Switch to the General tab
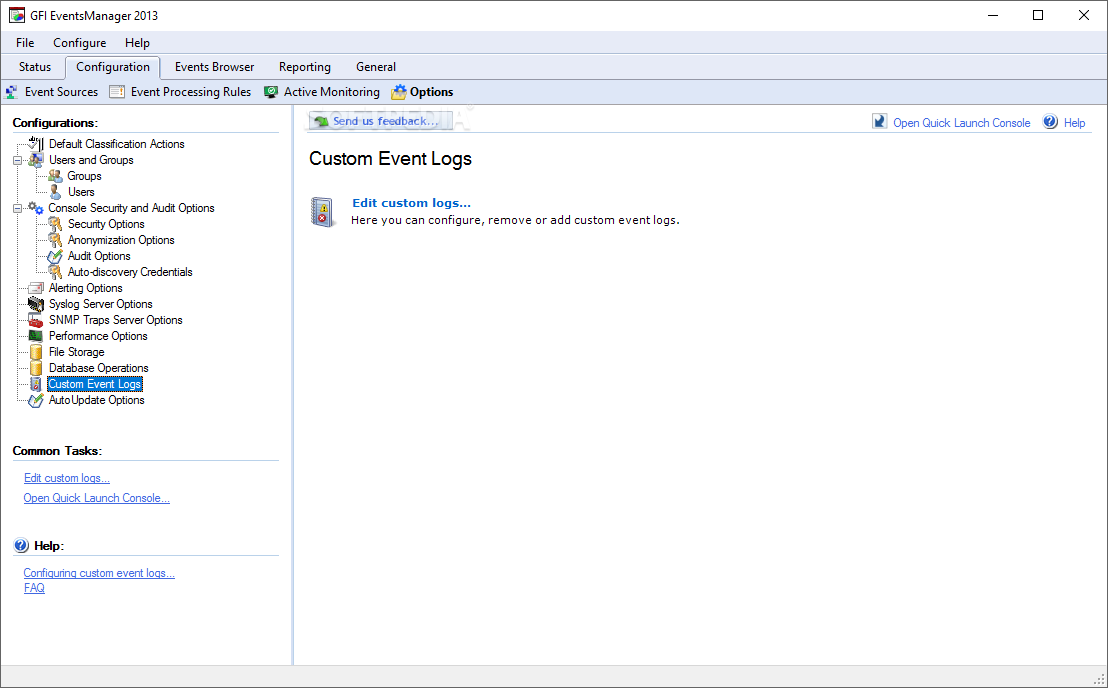Viewport: 1108px width, 688px height. (x=376, y=67)
